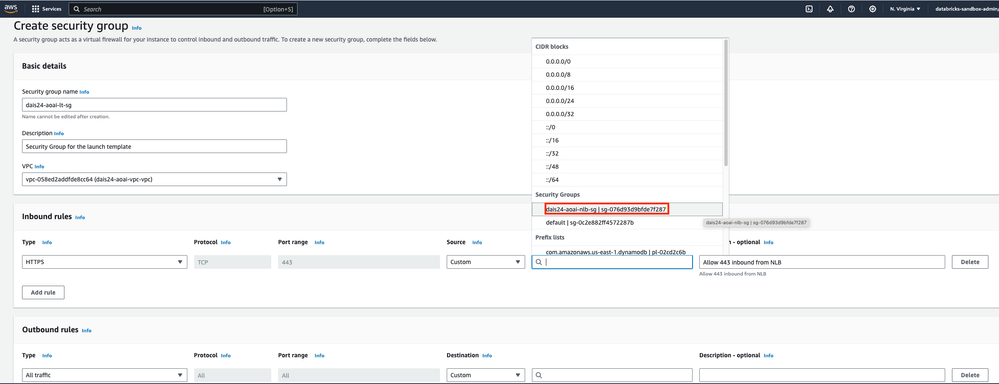Expand the HTTPS type dropdown
Image resolution: width=999 pixels, height=384 pixels.
[104, 262]
